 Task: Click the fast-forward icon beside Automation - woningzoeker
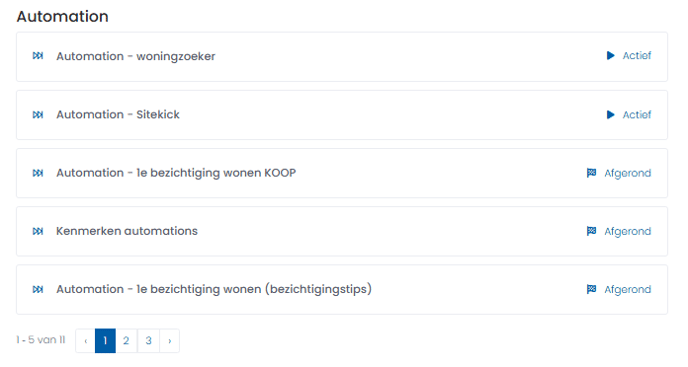pyautogui.click(x=38, y=56)
